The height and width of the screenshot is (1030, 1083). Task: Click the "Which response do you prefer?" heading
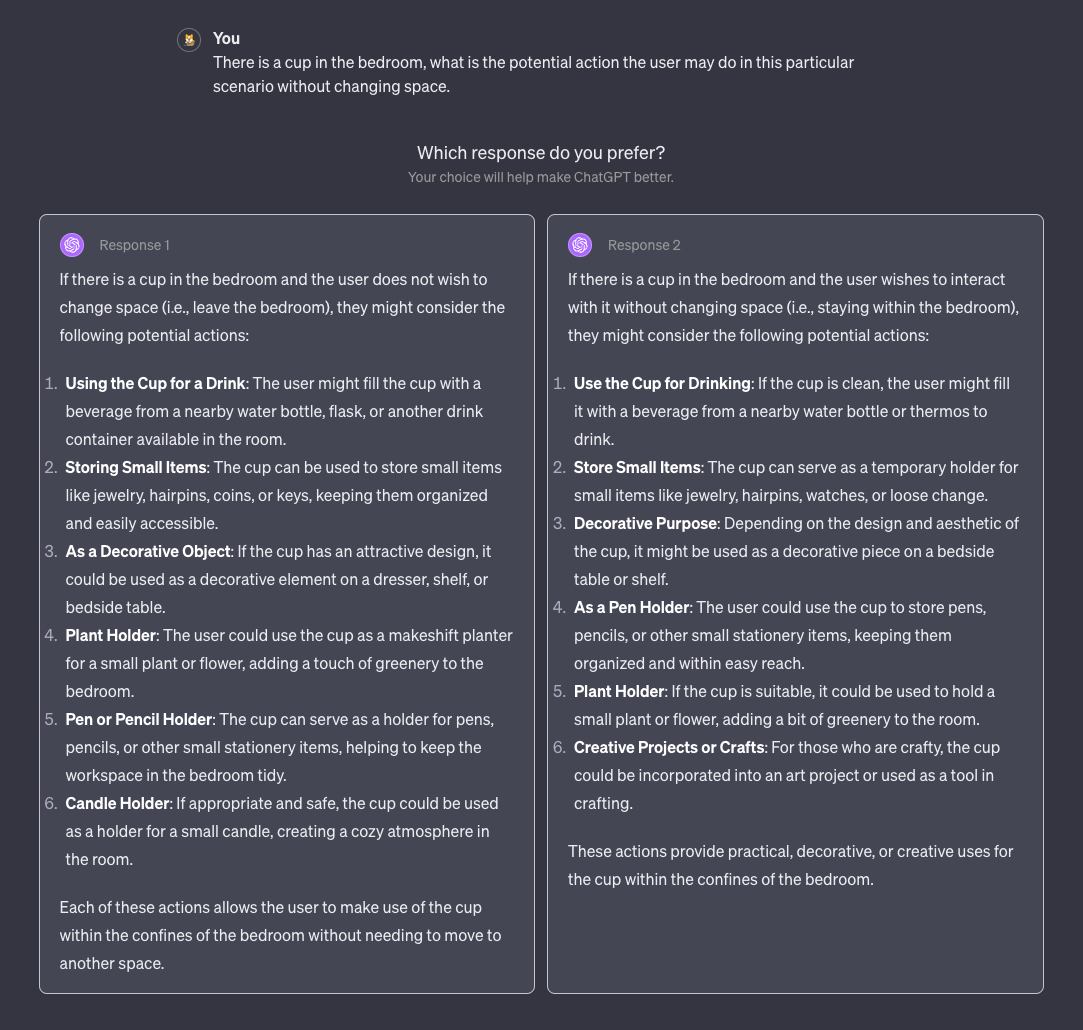pyautogui.click(x=541, y=153)
